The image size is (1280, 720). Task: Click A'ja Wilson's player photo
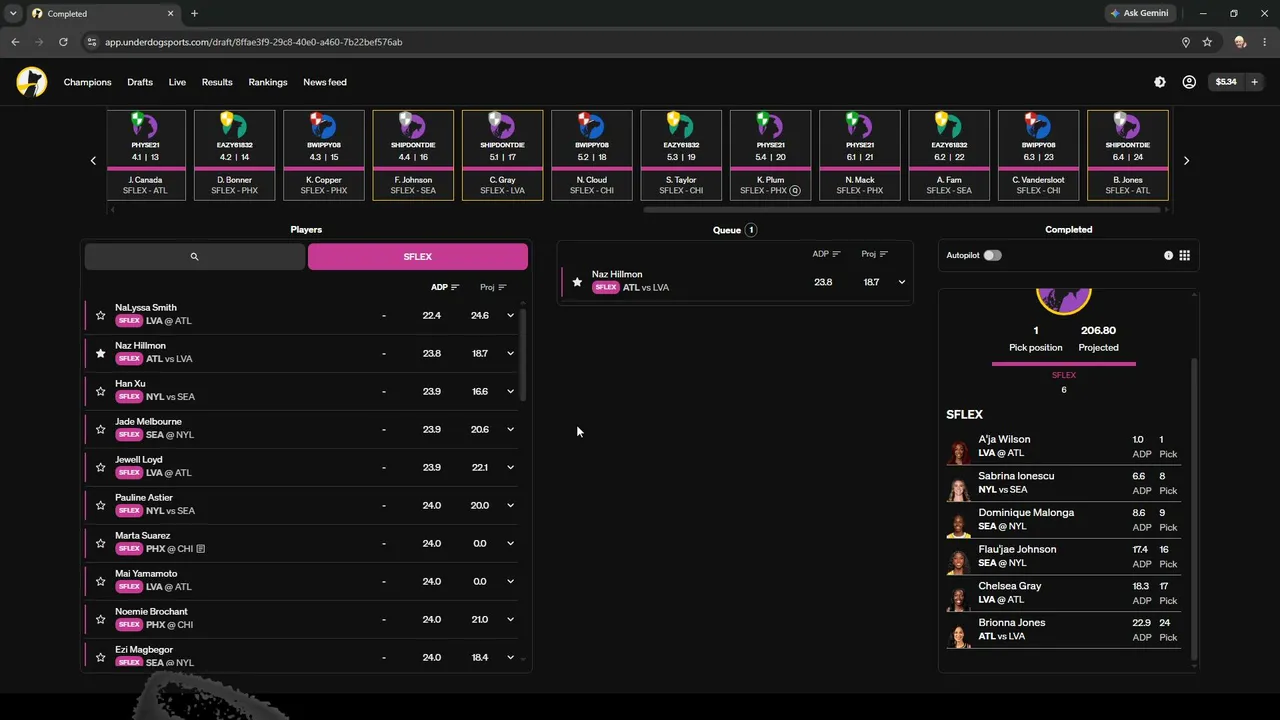960,452
